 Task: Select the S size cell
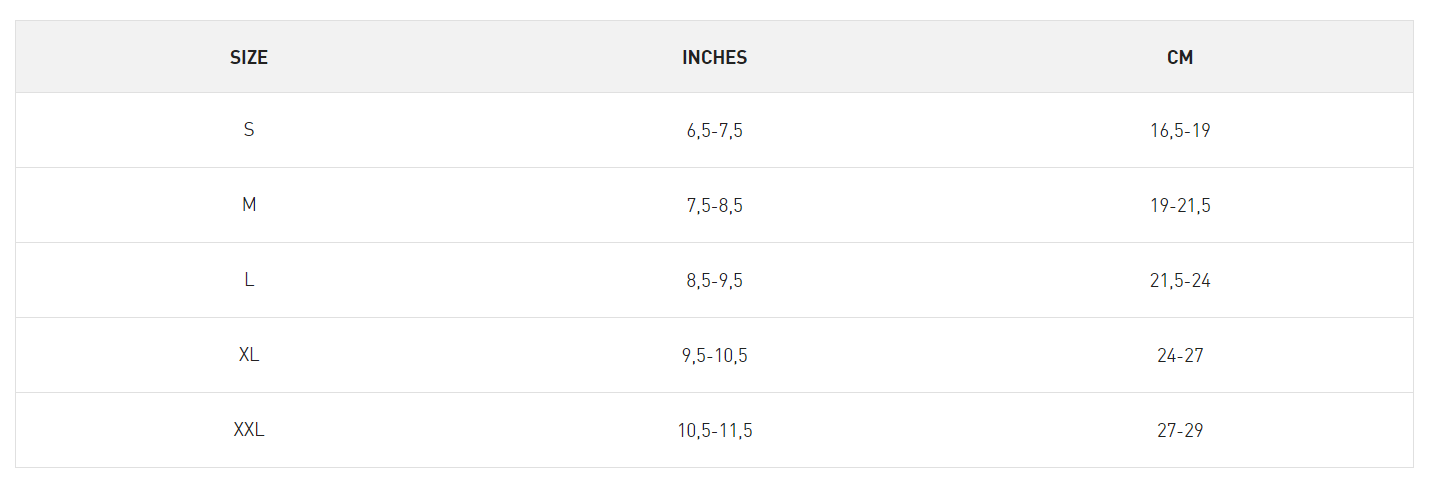249,130
